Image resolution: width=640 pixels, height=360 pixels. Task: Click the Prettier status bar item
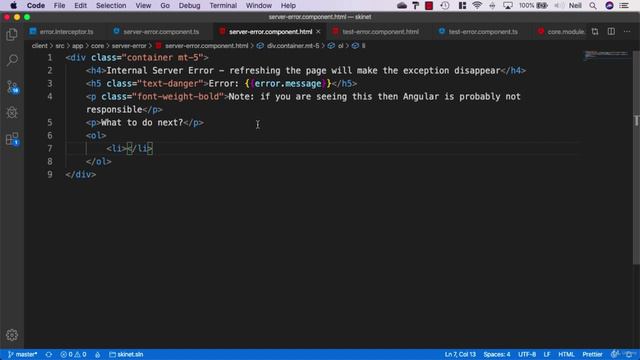click(592, 354)
